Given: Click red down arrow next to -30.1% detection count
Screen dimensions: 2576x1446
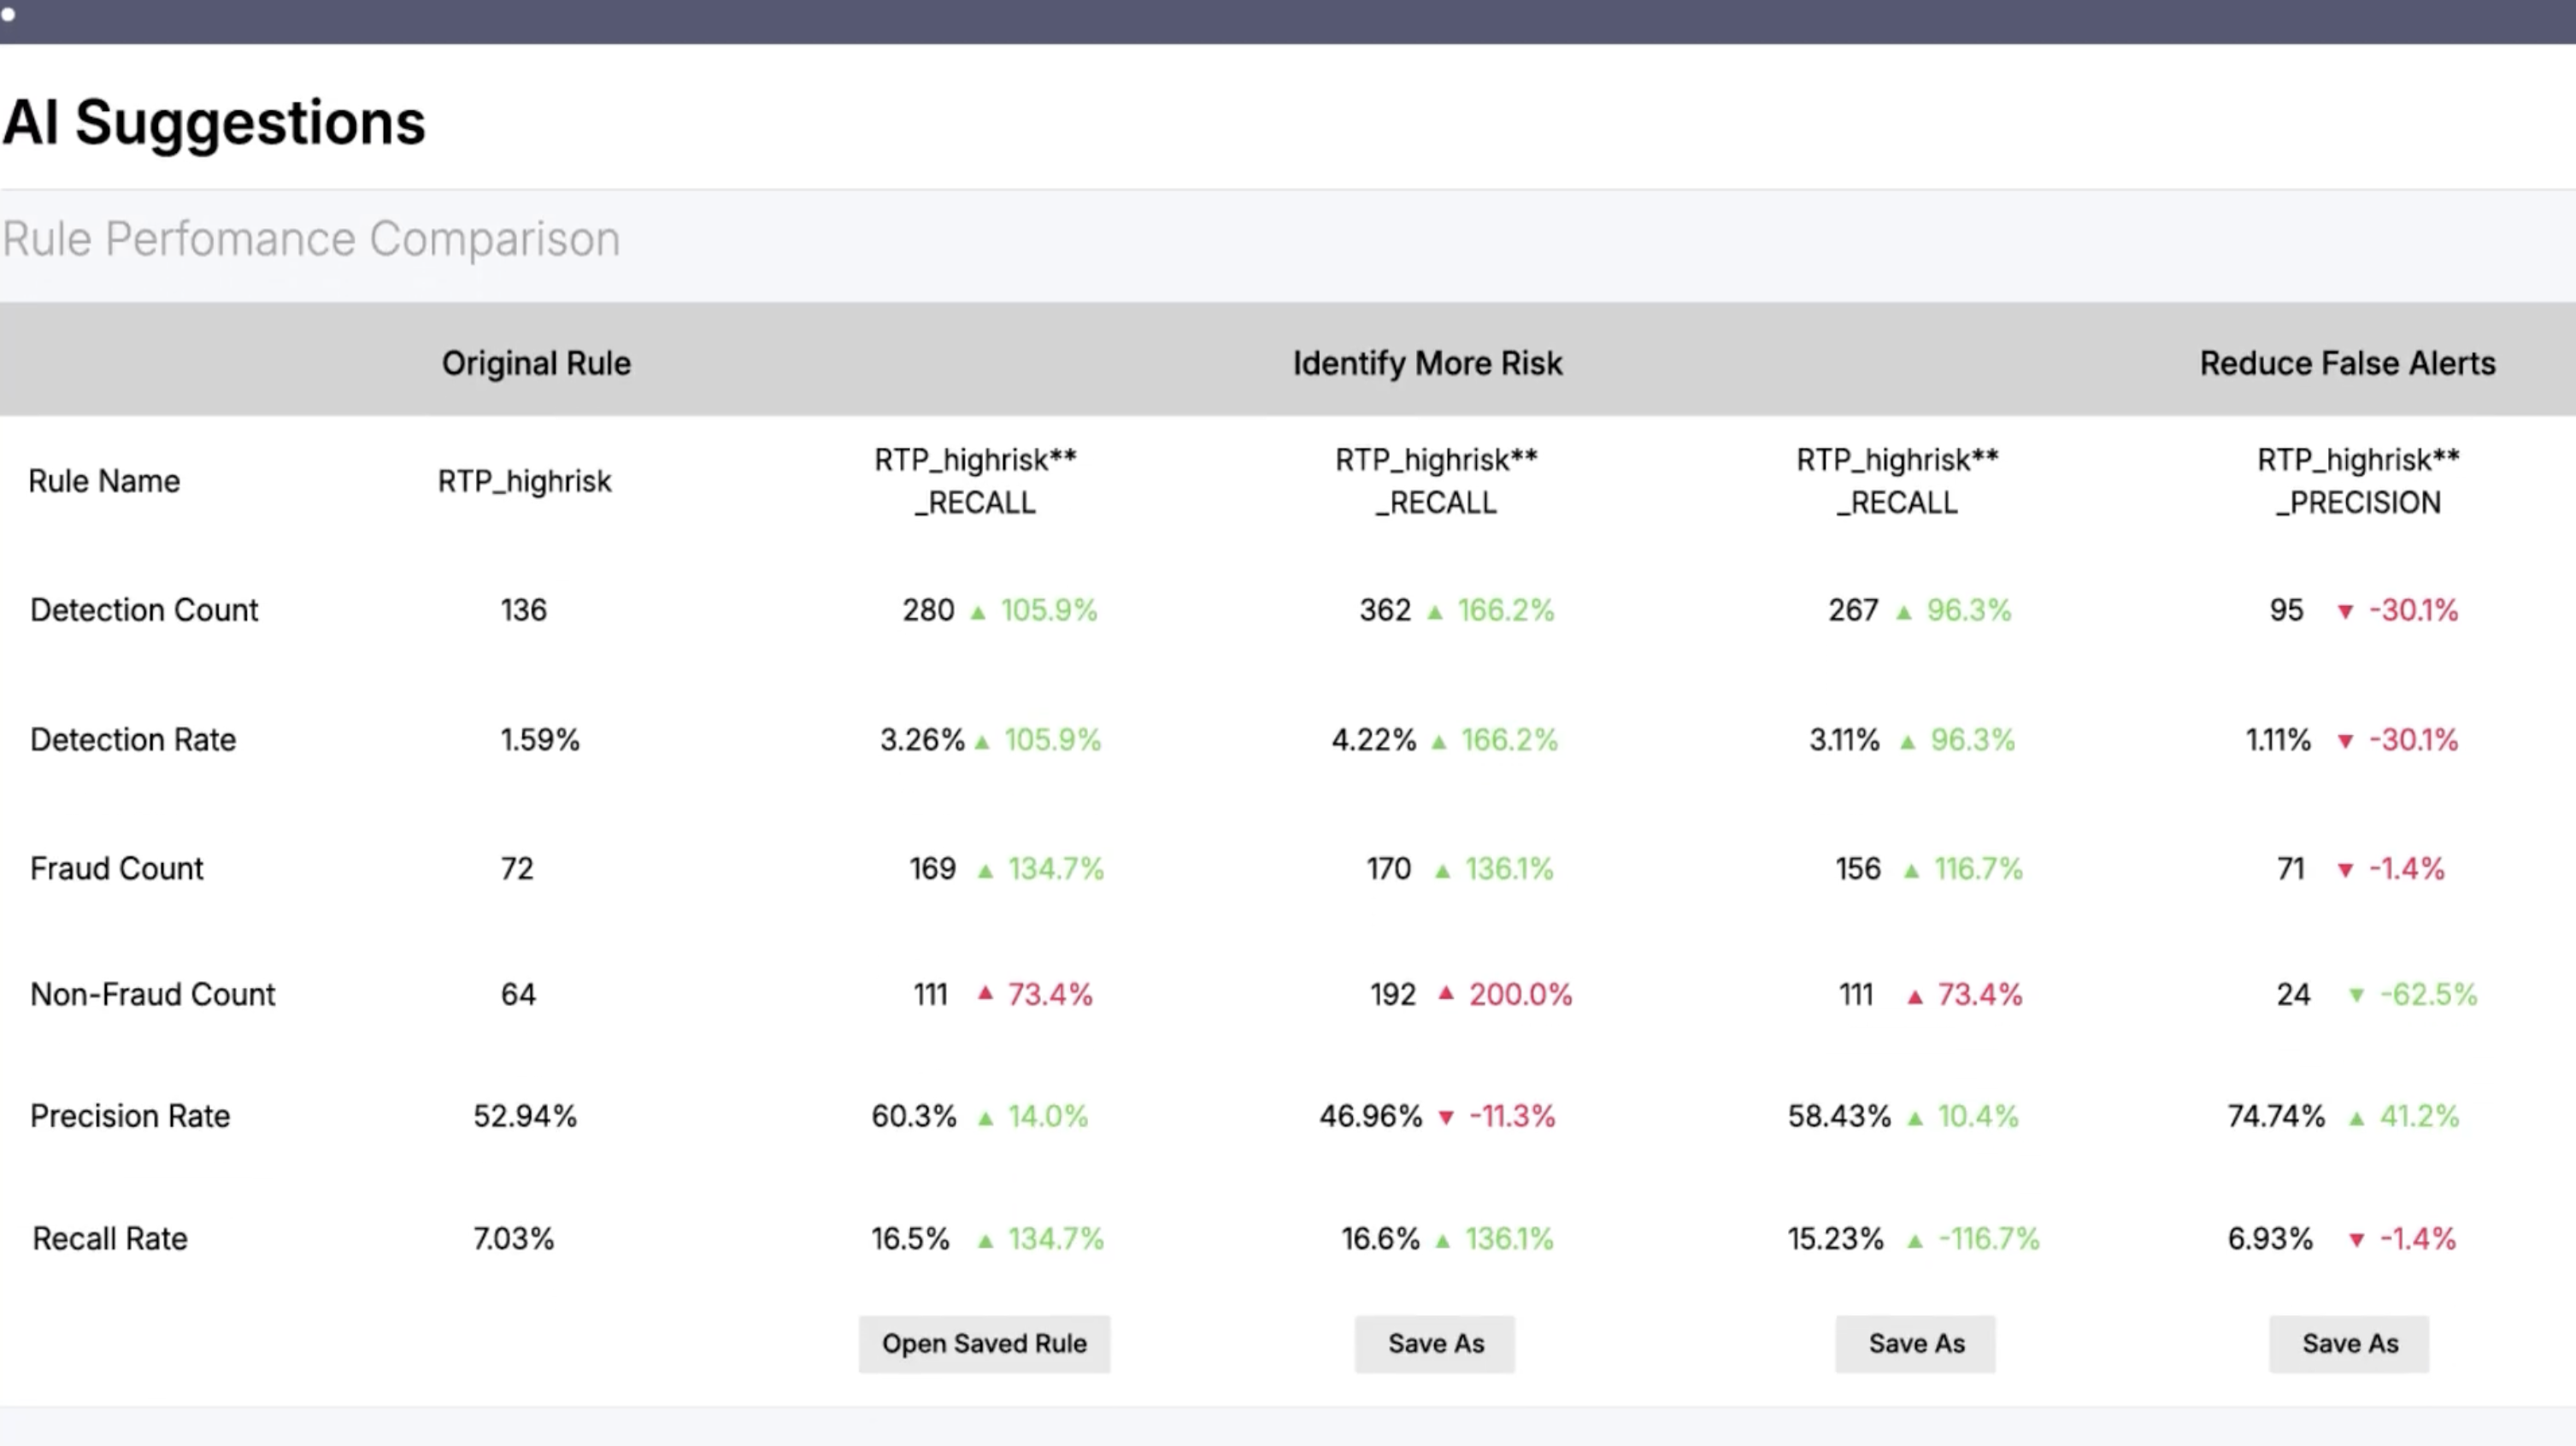Looking at the screenshot, I should pos(2345,612).
